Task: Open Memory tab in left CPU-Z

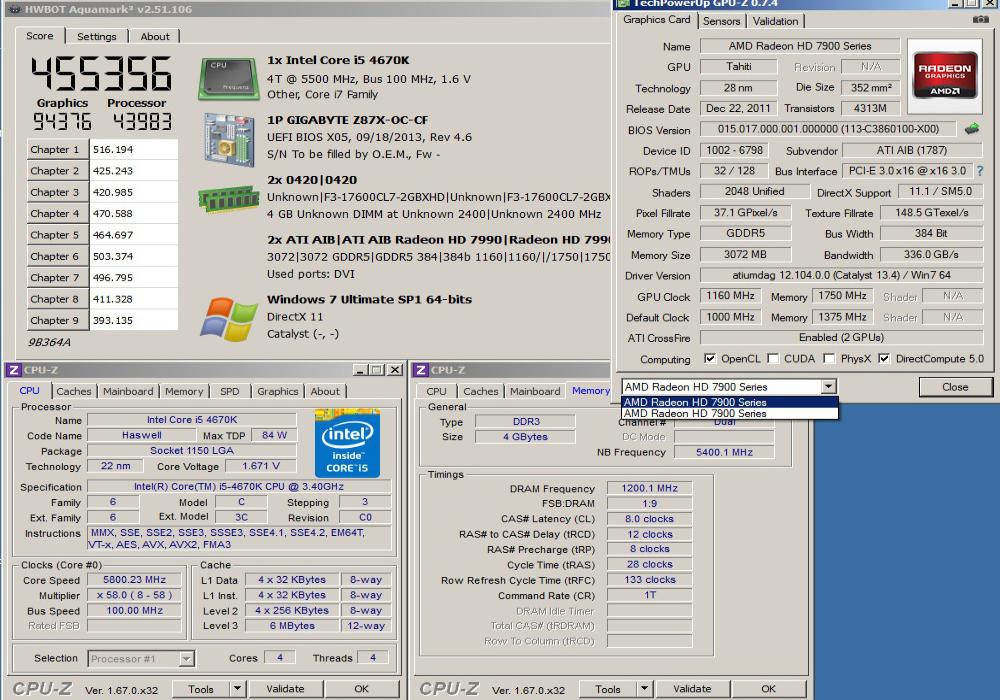Action: 184,391
